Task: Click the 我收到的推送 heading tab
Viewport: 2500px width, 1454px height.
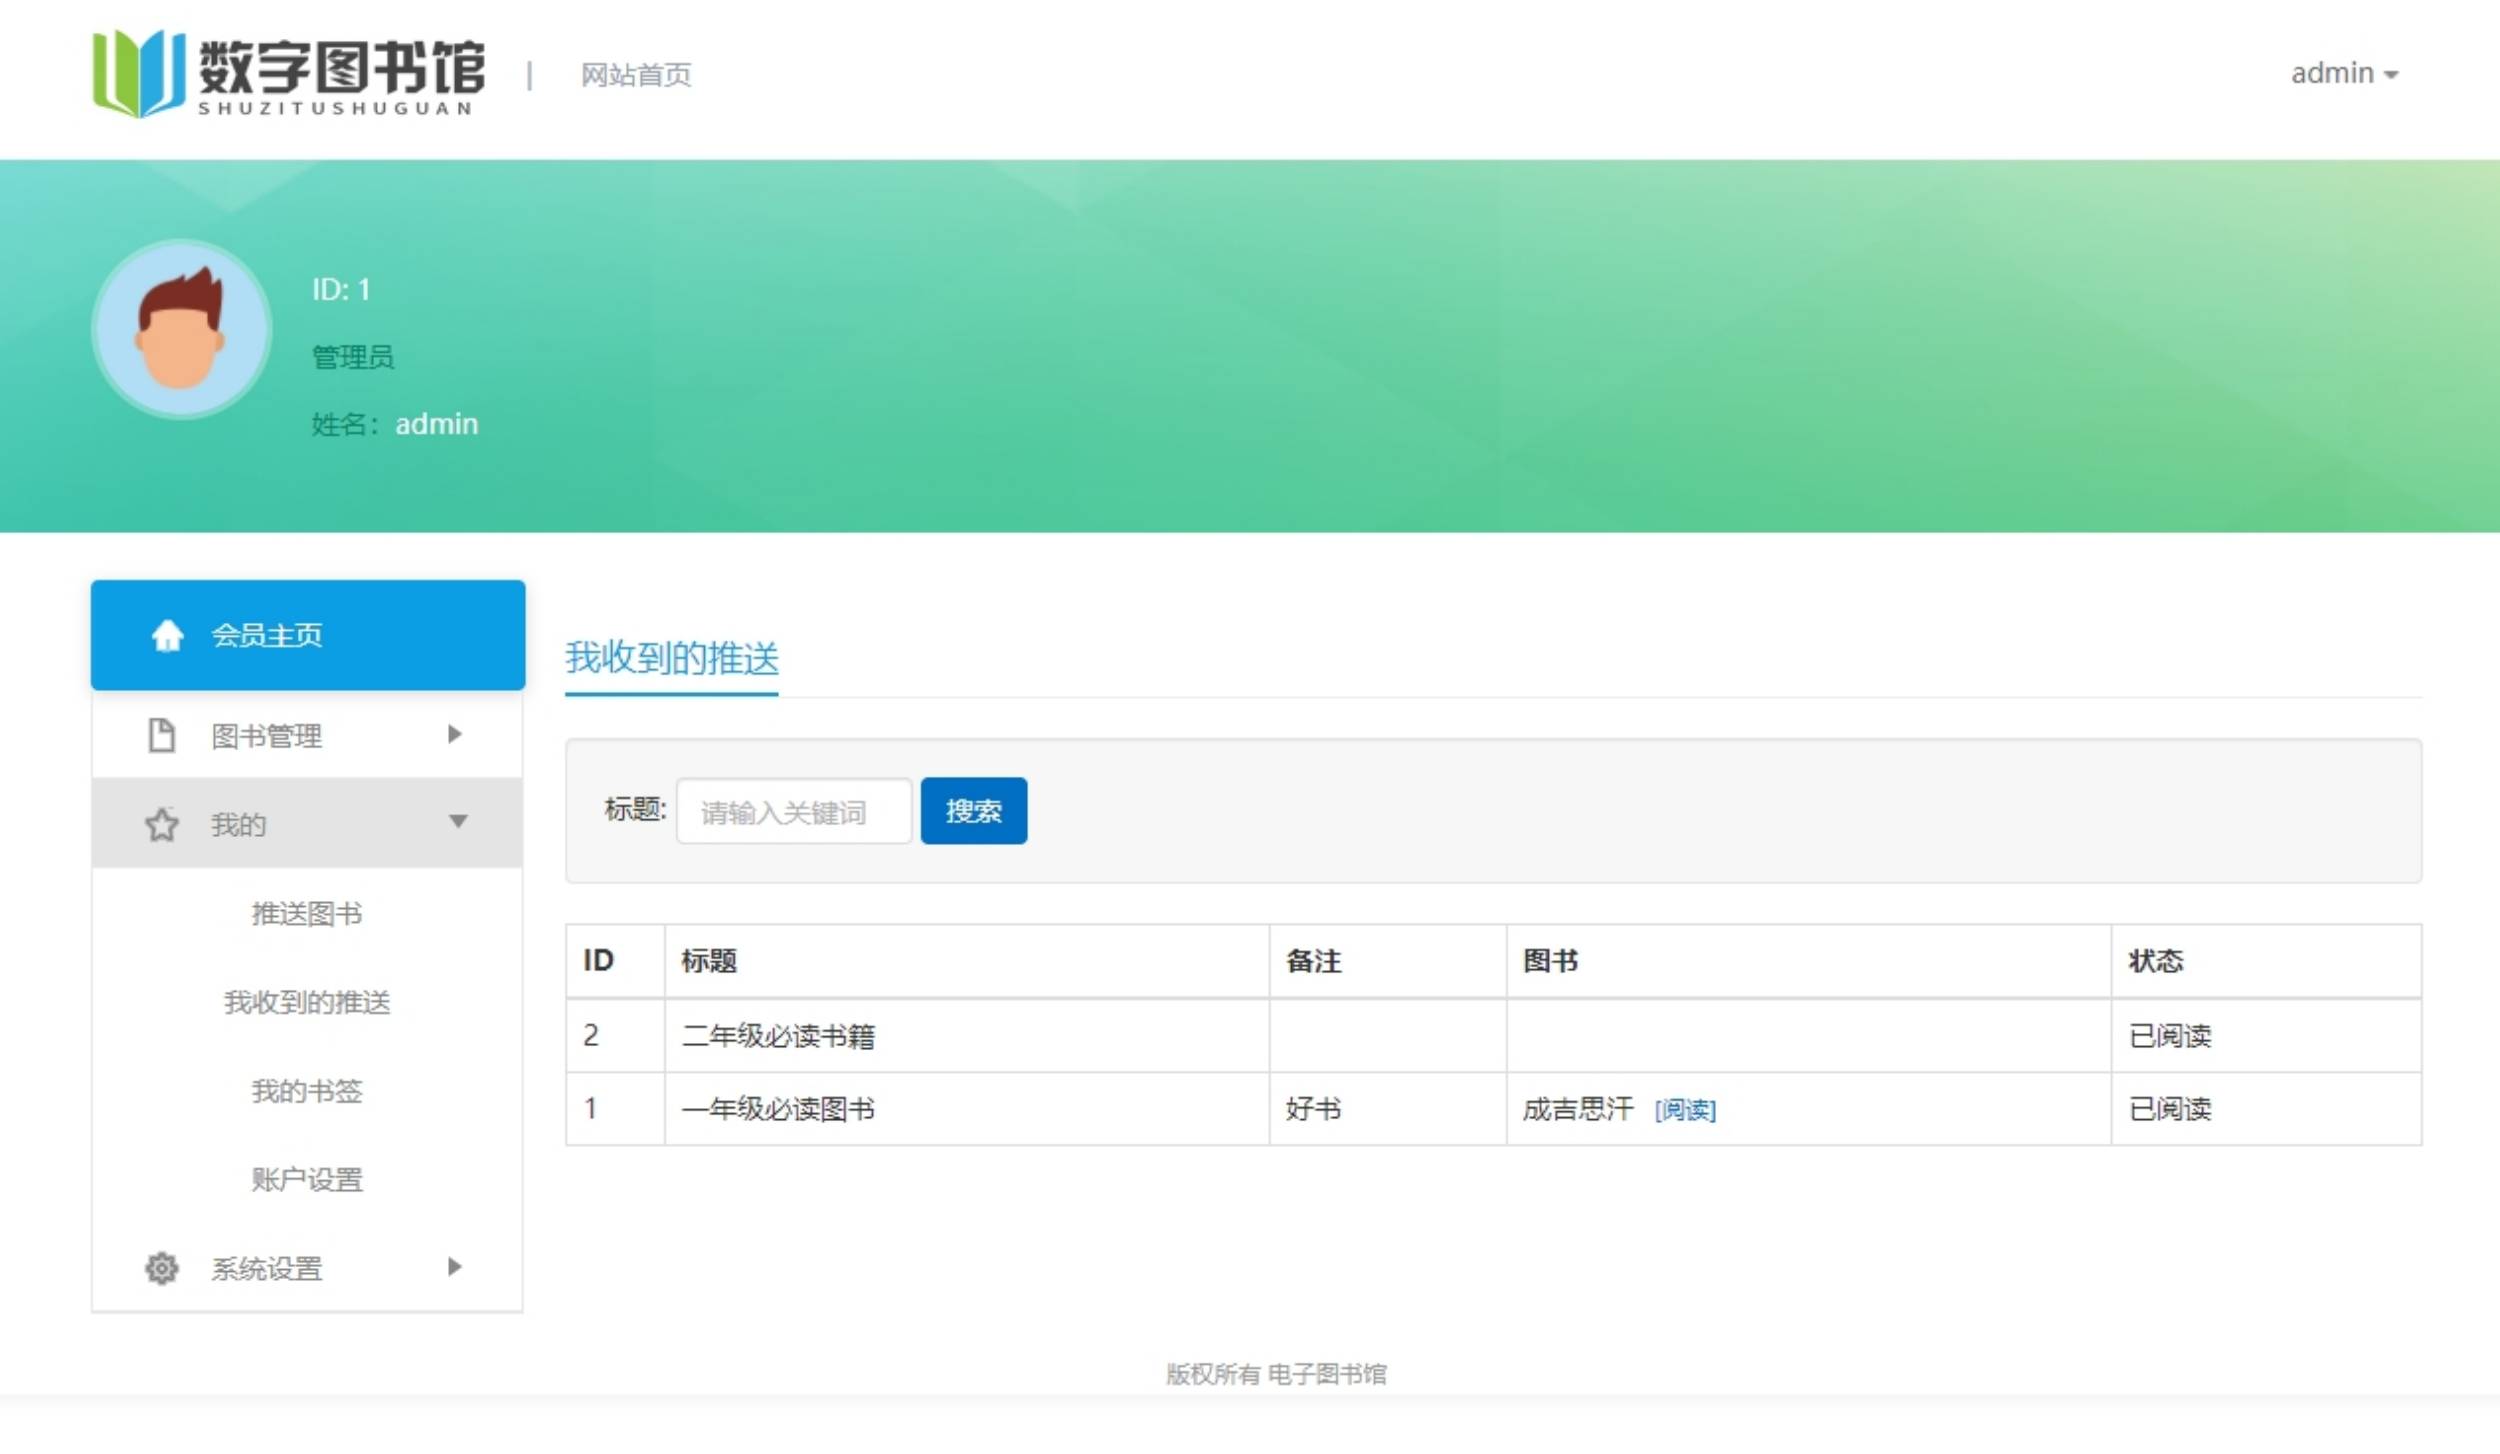Action: (671, 658)
